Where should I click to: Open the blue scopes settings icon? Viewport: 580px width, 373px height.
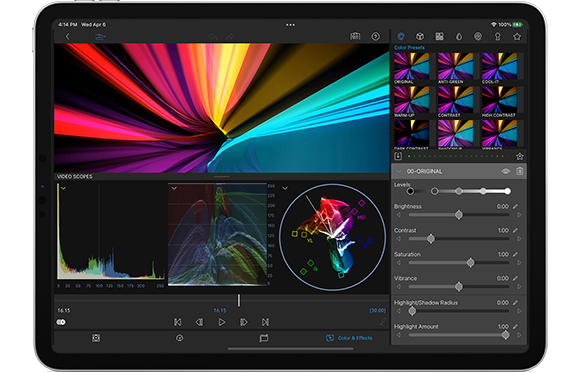(101, 37)
